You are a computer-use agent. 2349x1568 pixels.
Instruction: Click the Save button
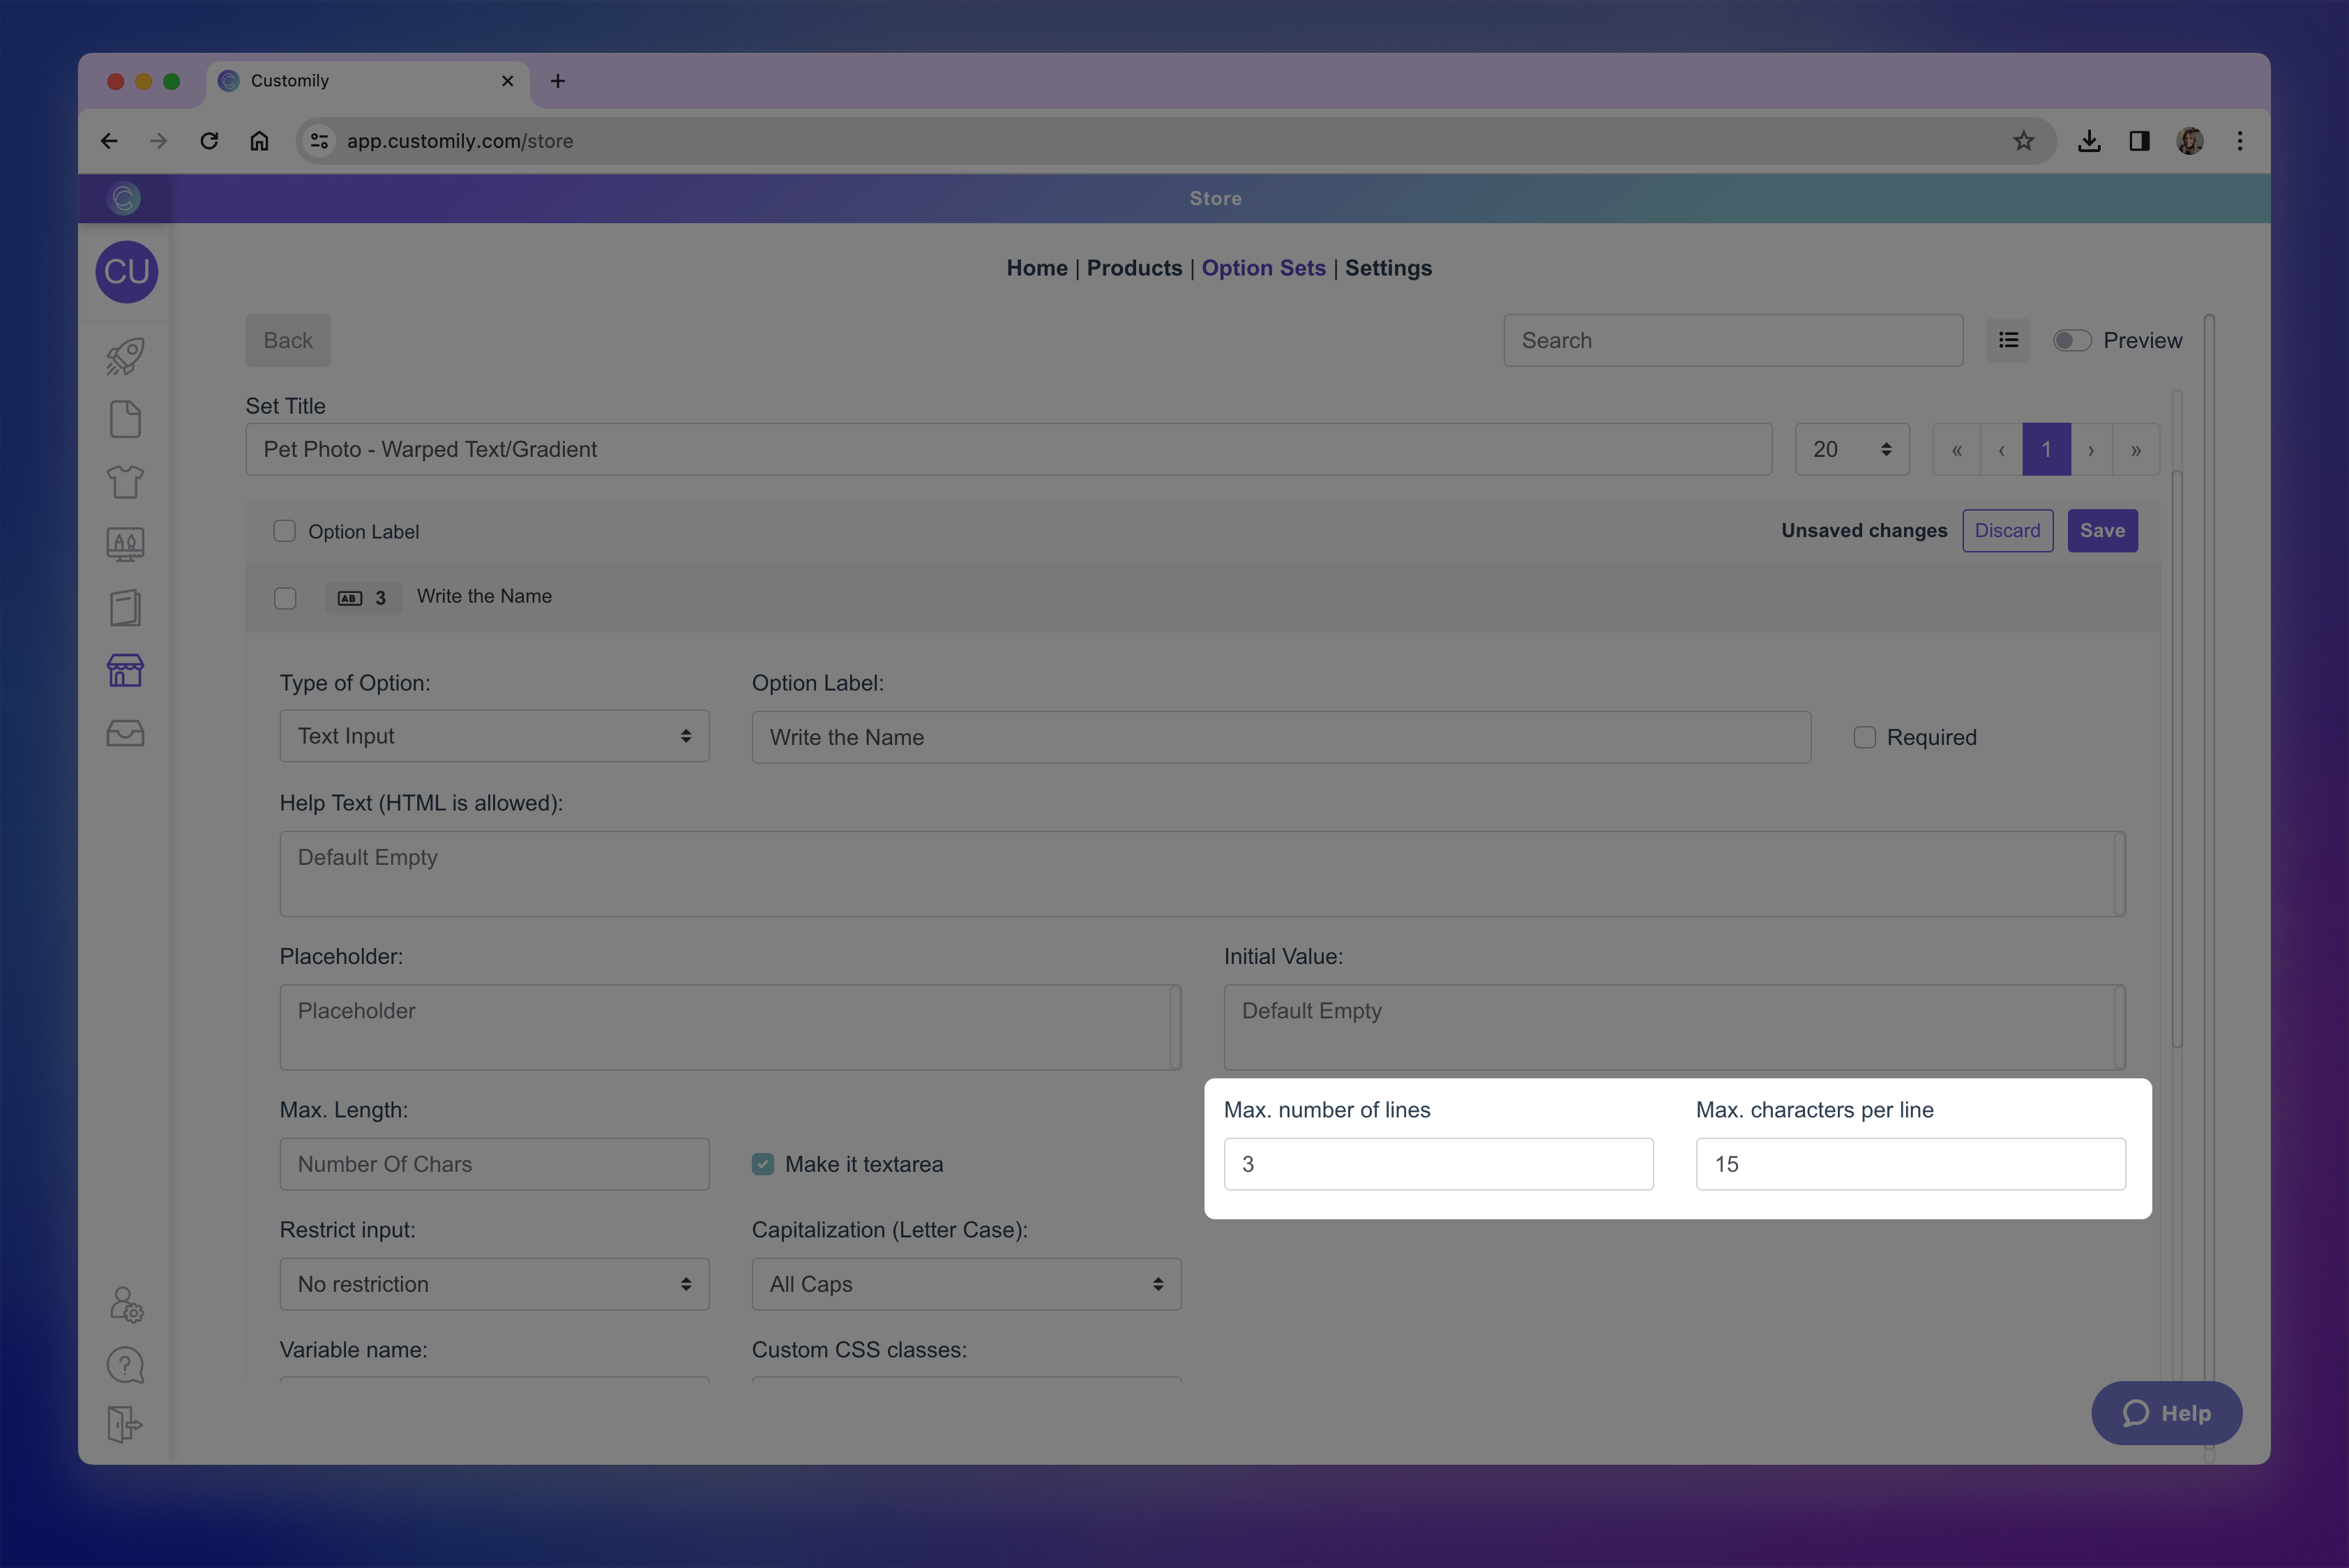tap(2102, 531)
